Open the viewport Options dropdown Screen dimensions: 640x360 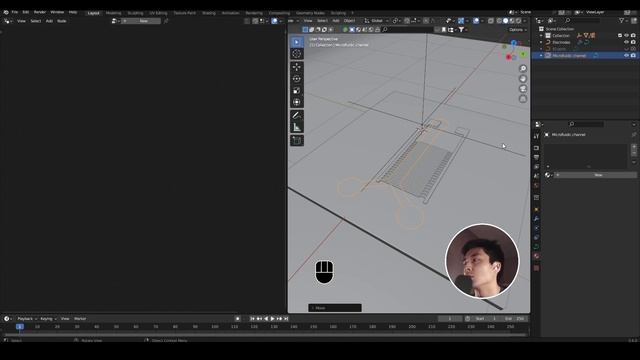(x=518, y=30)
